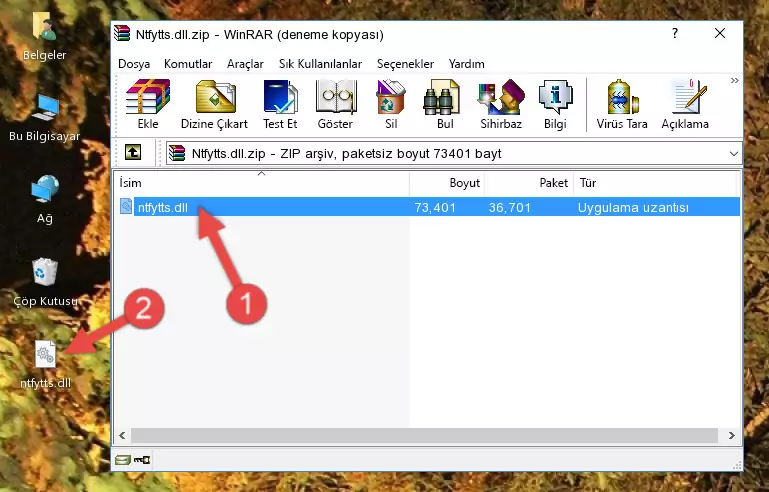
Task: Click the horizontal scrollbar track
Action: pyautogui.click(x=424, y=435)
